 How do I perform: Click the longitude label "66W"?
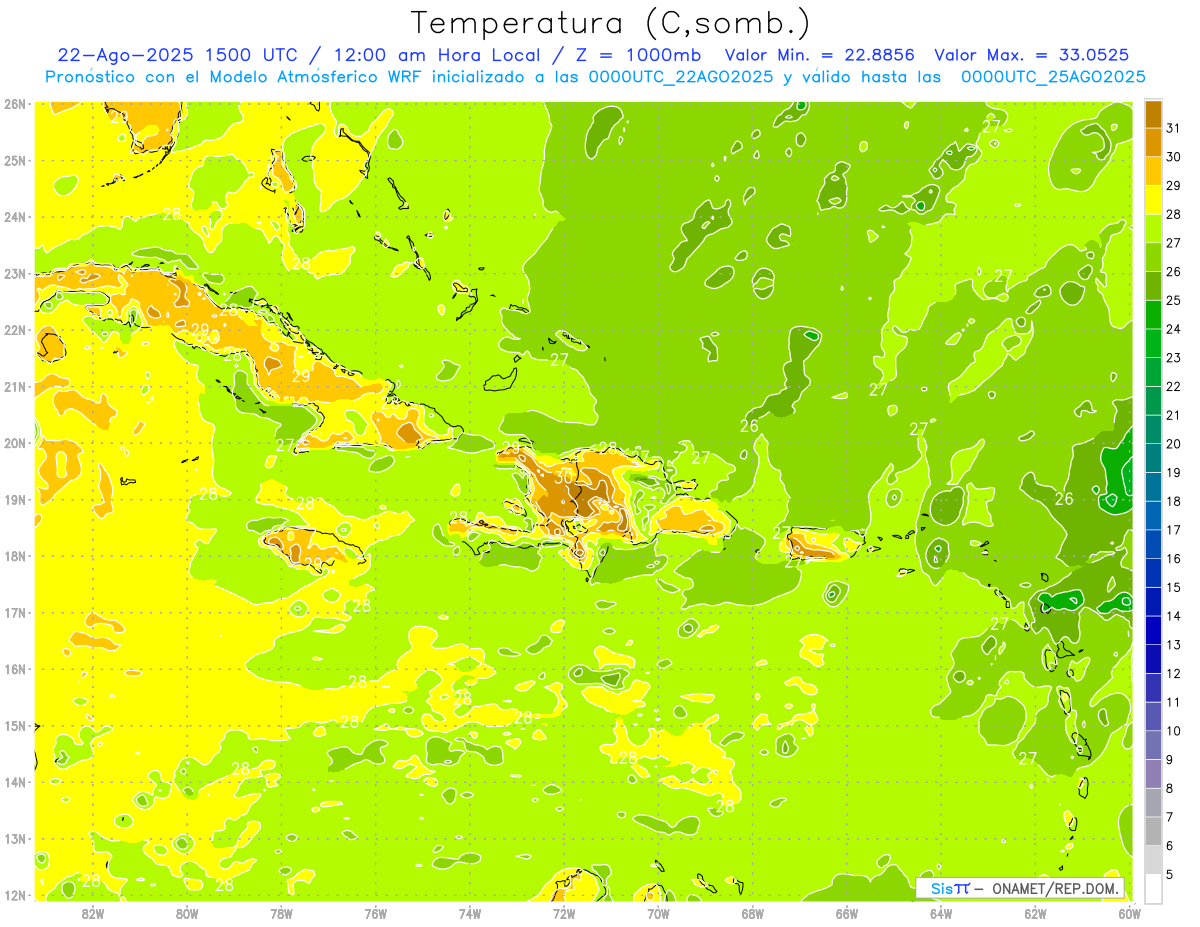coord(847,913)
